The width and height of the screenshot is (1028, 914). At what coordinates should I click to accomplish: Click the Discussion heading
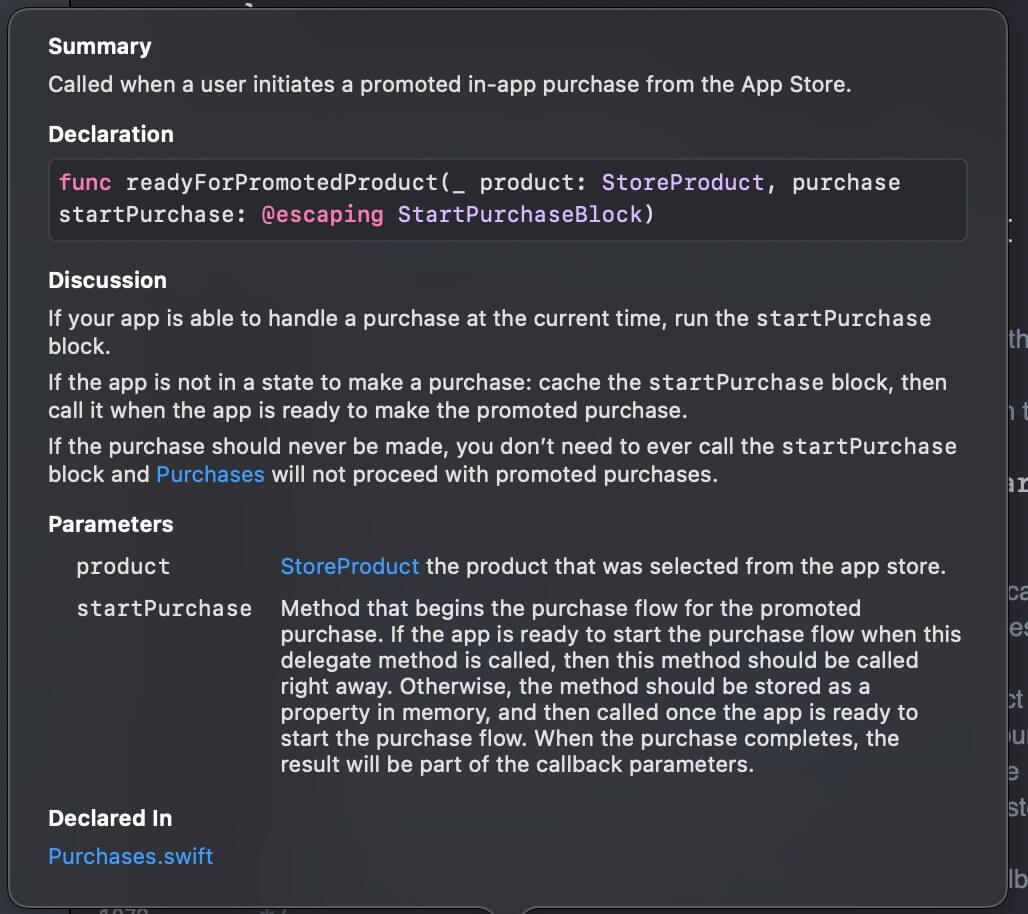(x=108, y=281)
